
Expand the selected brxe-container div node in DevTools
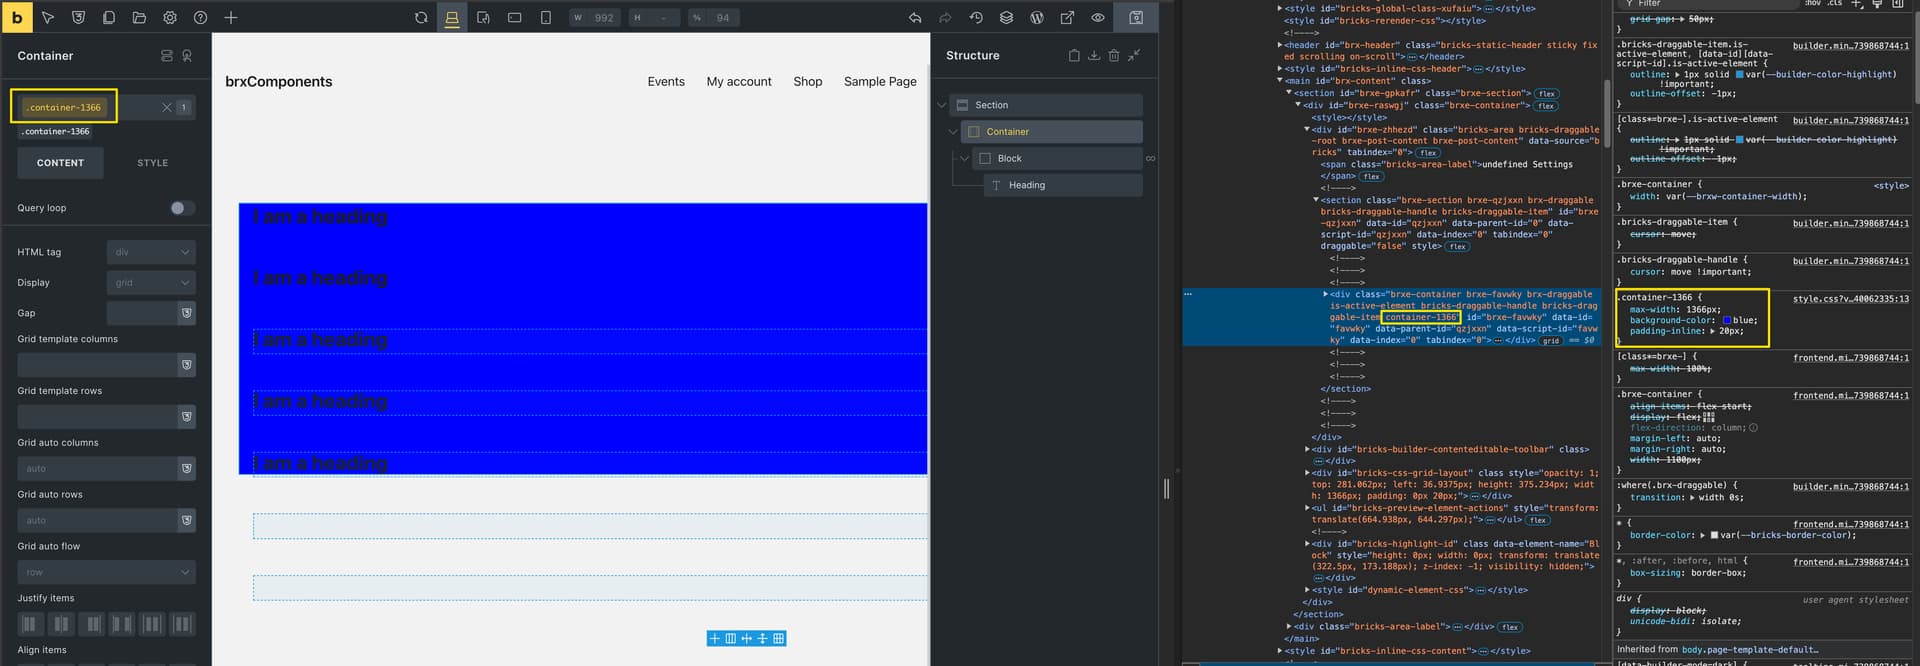pyautogui.click(x=1326, y=294)
